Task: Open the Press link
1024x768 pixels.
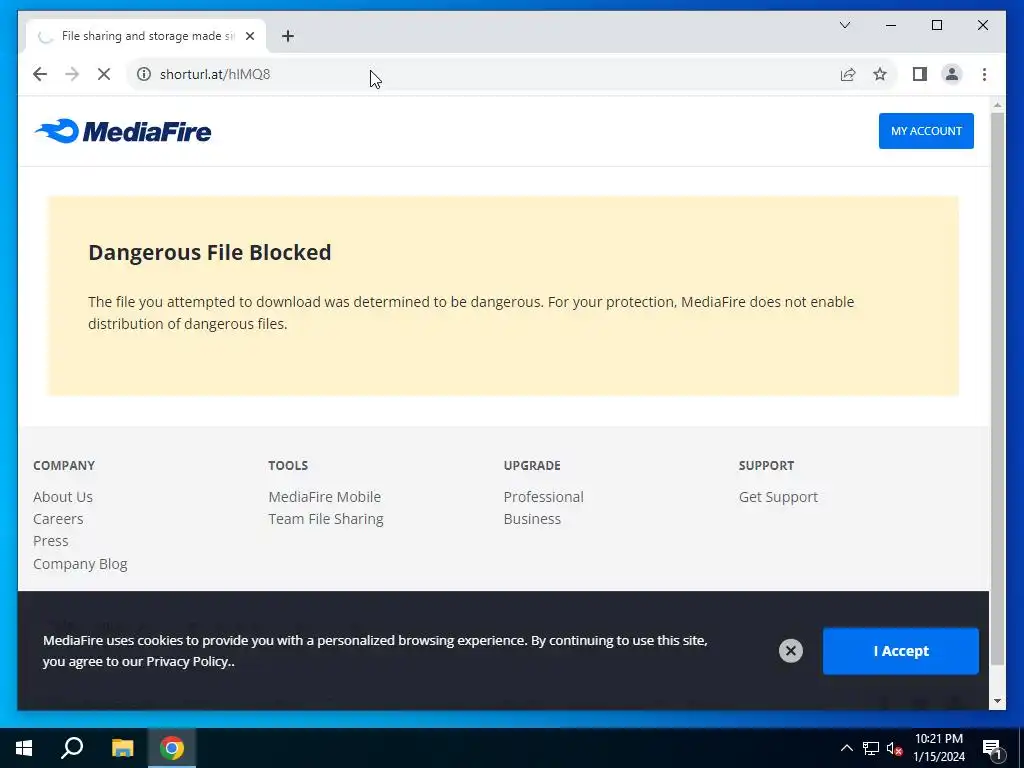Action: pos(51,541)
